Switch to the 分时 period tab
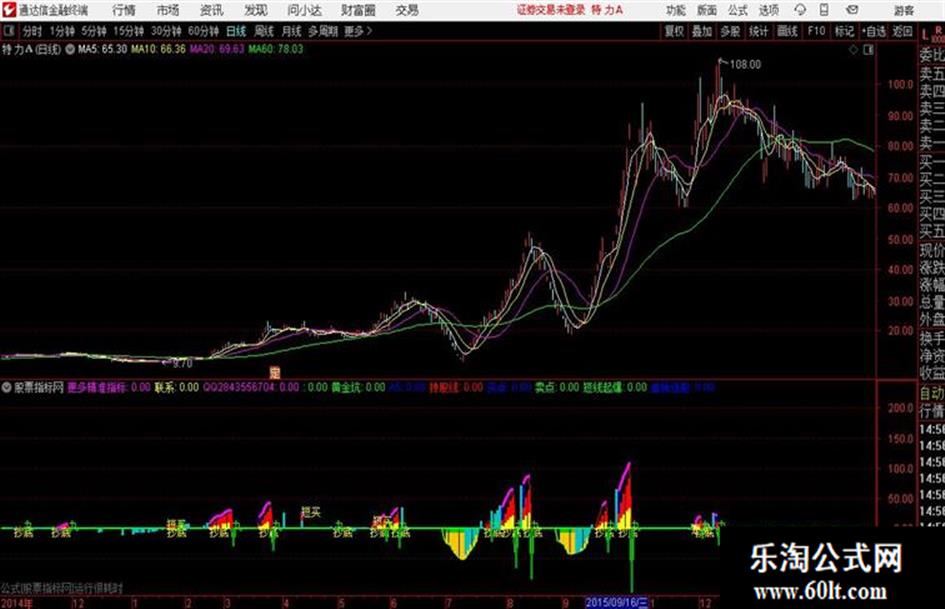 pyautogui.click(x=32, y=31)
